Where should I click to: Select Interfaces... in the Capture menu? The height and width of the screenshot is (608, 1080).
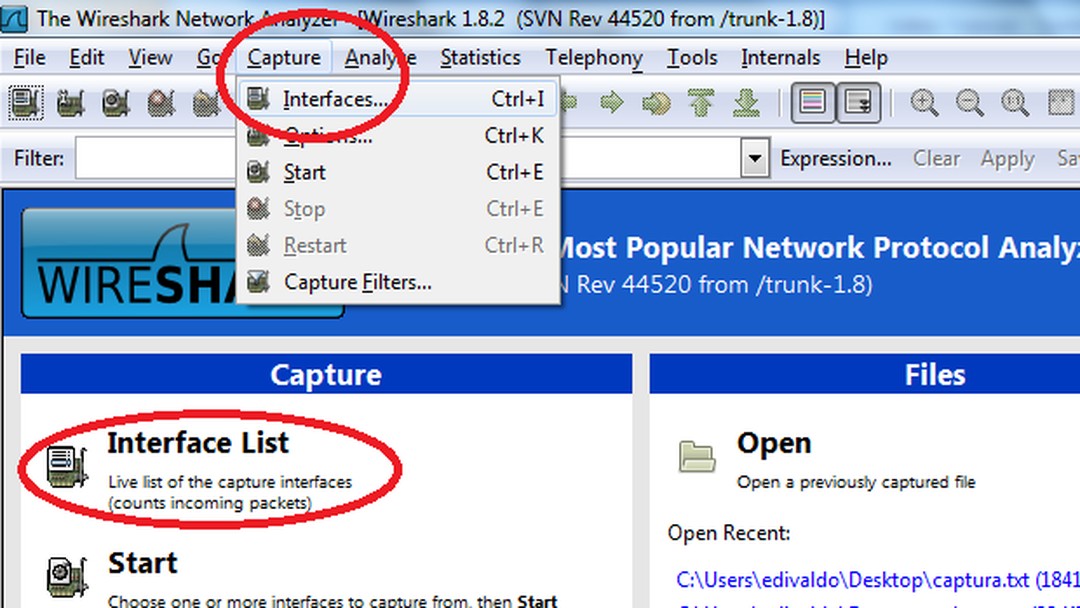pos(335,99)
